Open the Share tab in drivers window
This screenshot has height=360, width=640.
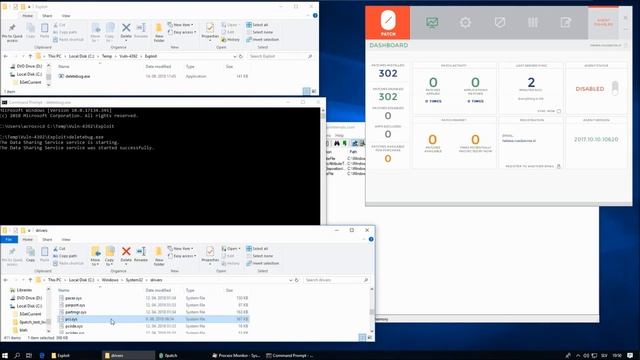[47, 240]
